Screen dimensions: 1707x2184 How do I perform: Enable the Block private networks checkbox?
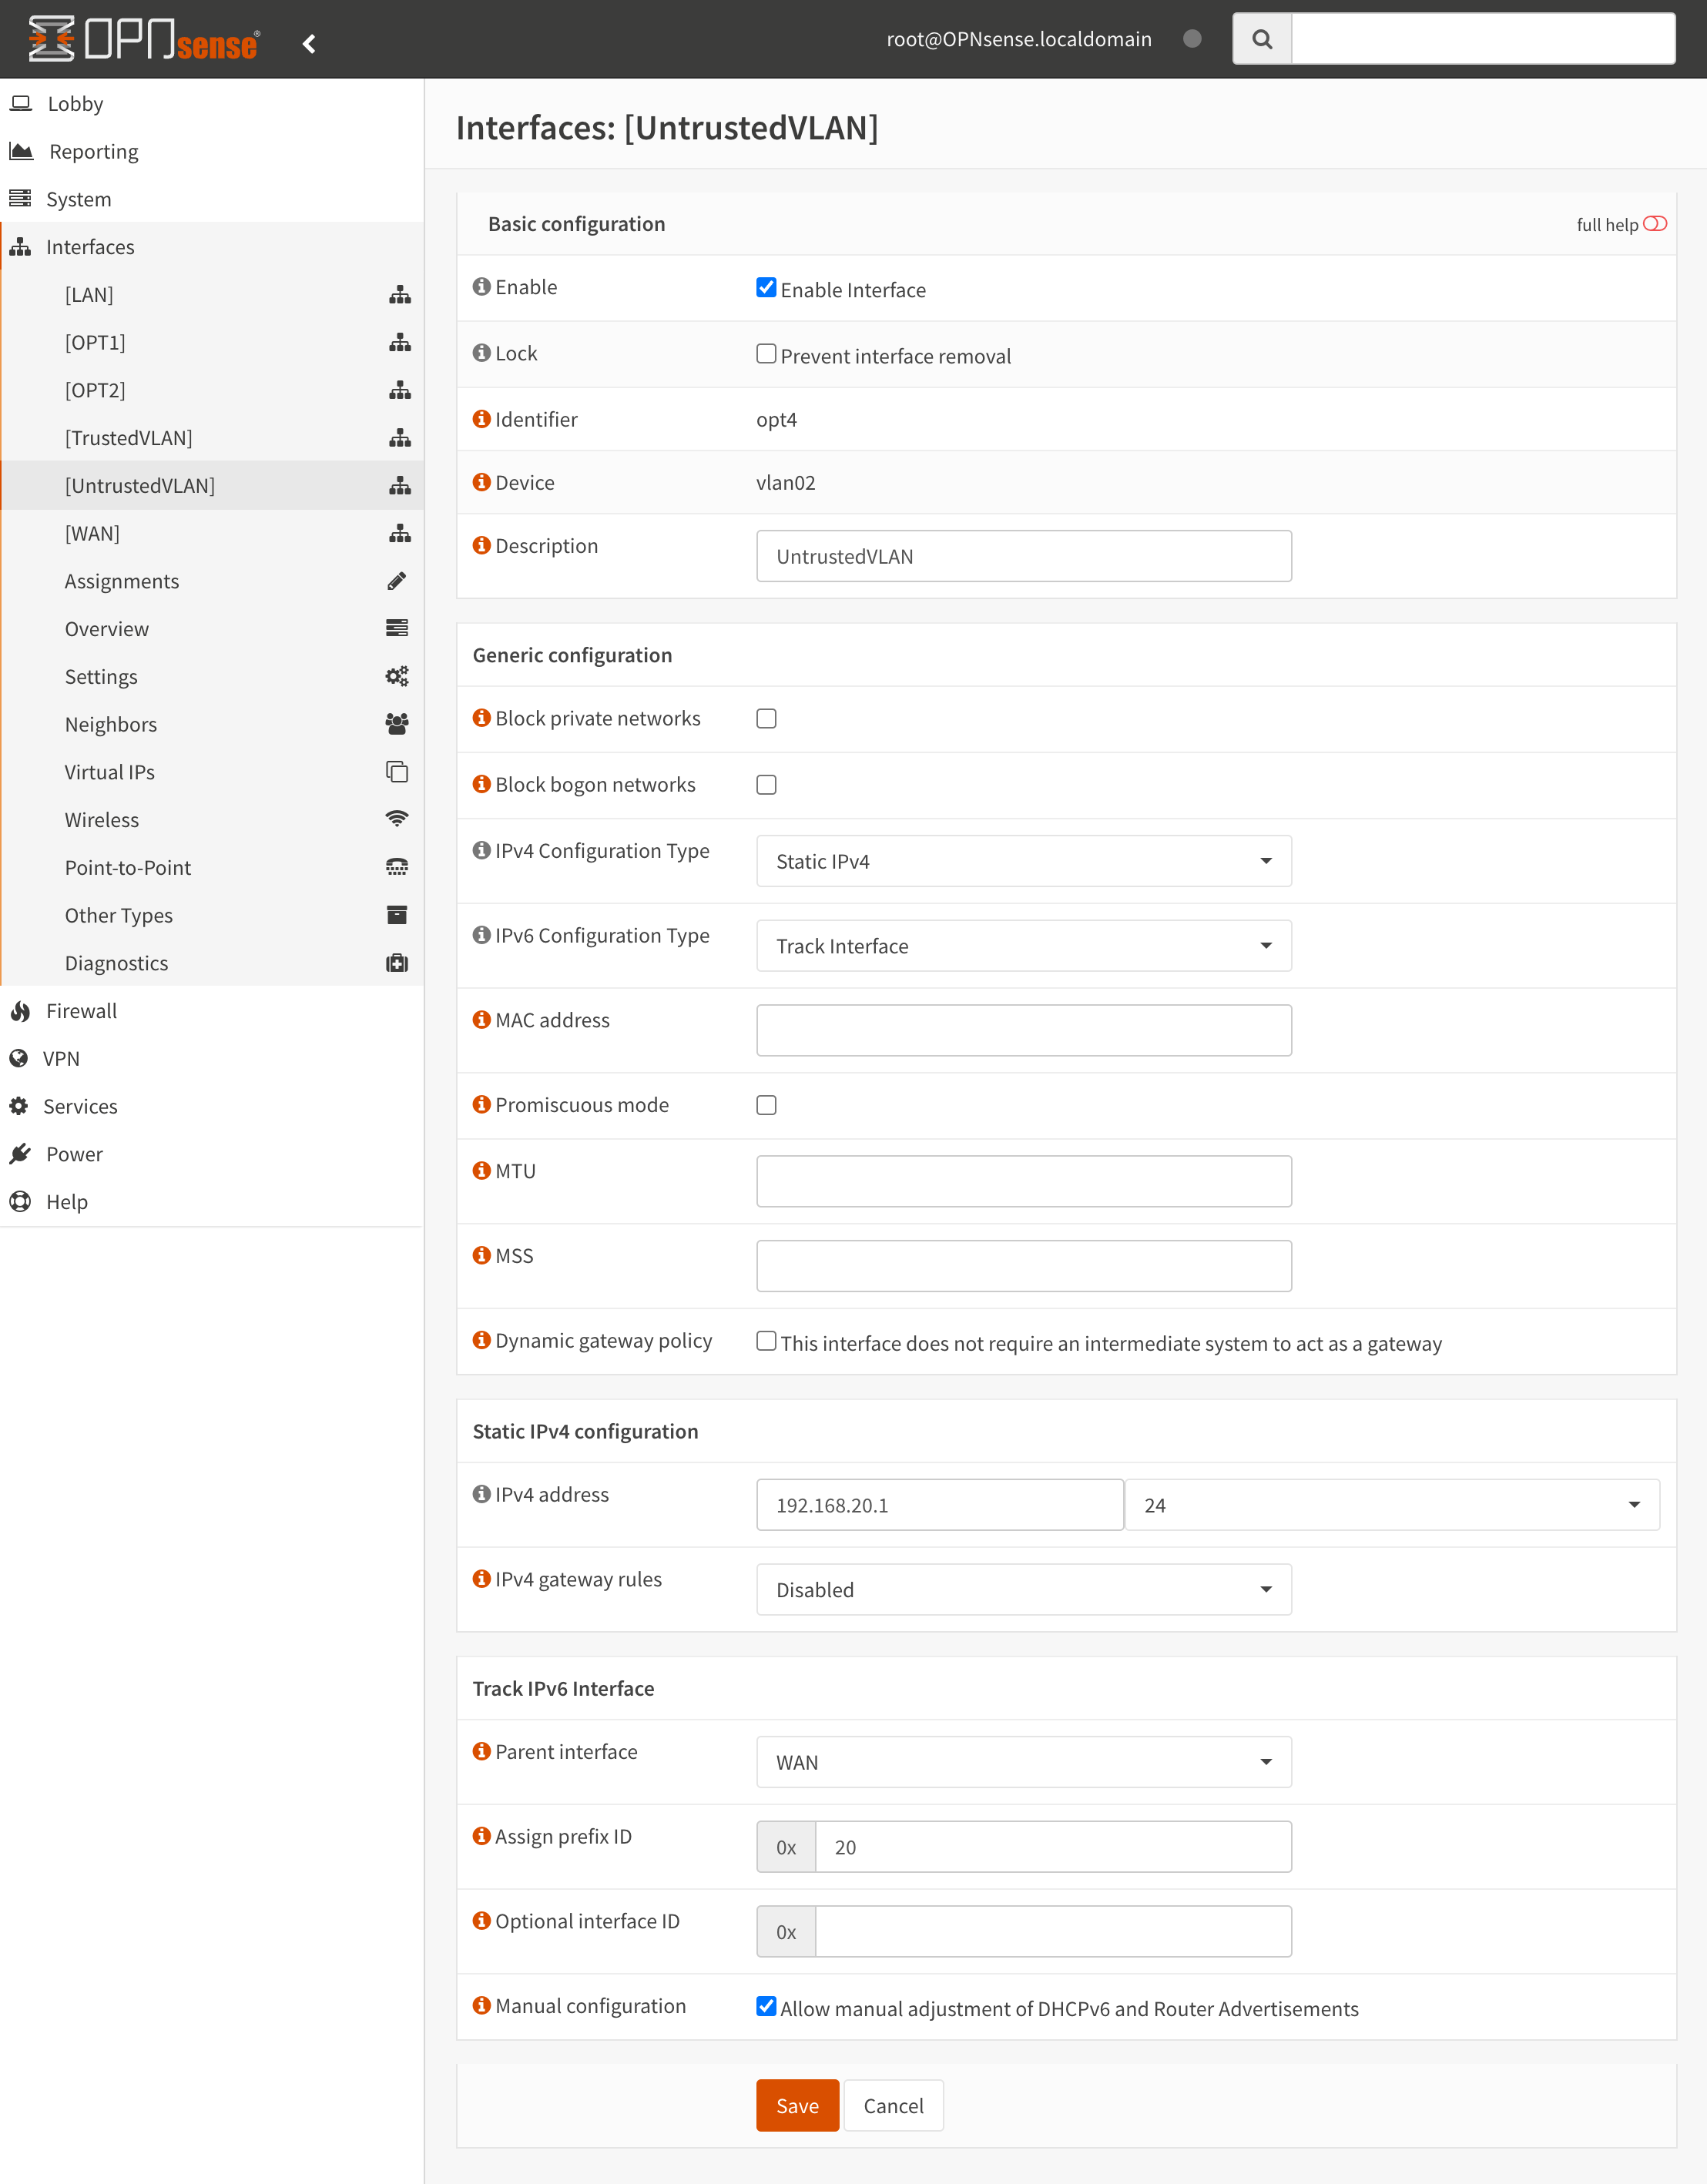coord(766,718)
